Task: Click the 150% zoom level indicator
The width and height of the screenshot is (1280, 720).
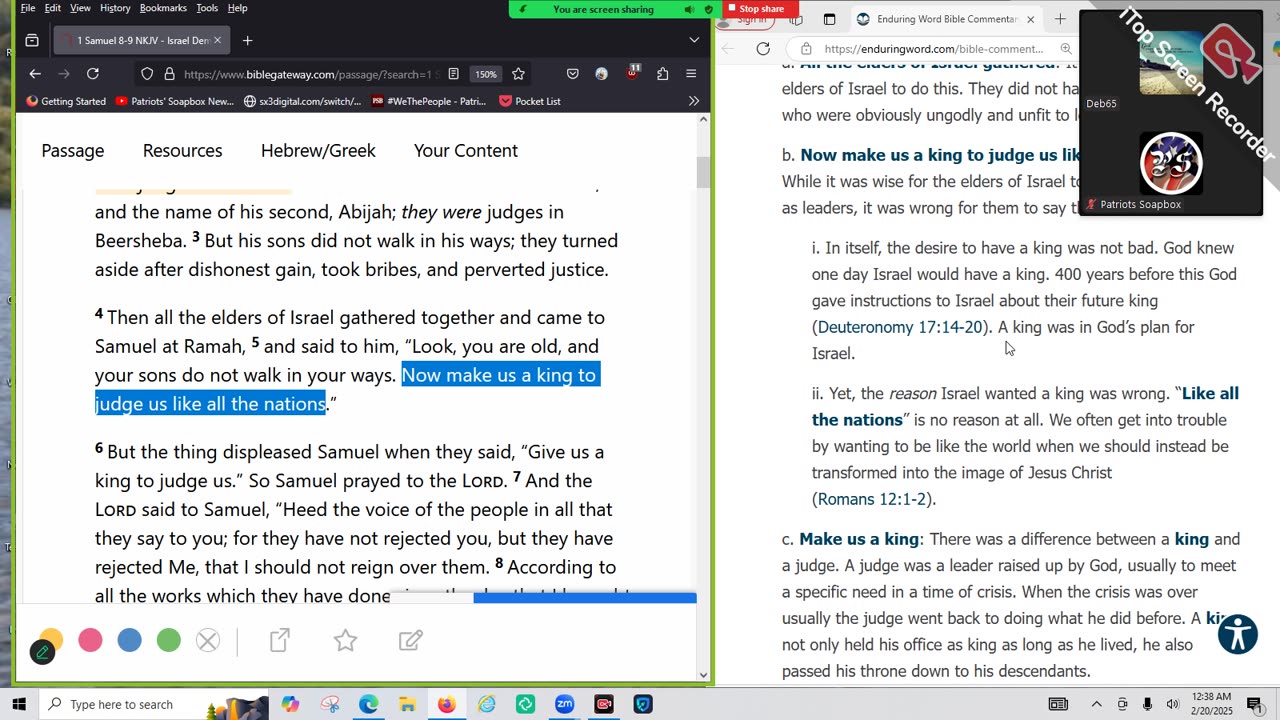Action: point(486,74)
